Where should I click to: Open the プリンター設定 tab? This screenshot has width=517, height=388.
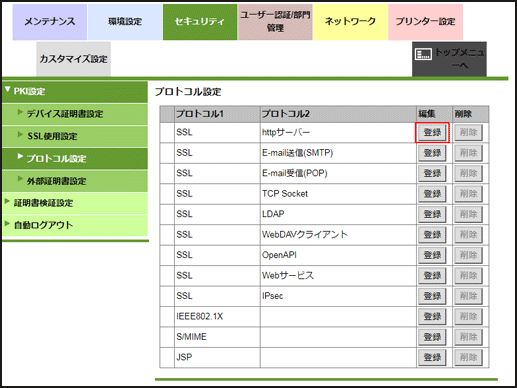click(x=425, y=22)
